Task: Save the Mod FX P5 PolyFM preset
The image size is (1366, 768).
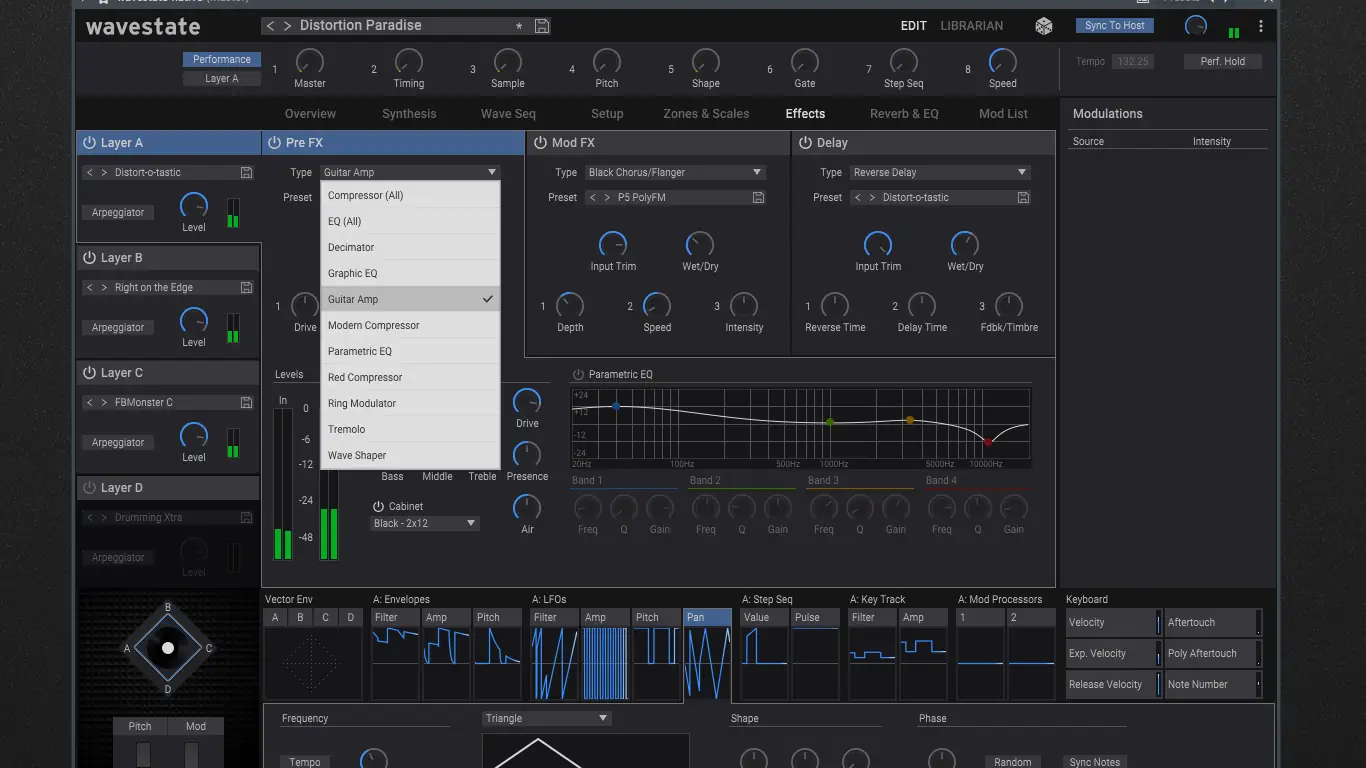Action: [758, 197]
